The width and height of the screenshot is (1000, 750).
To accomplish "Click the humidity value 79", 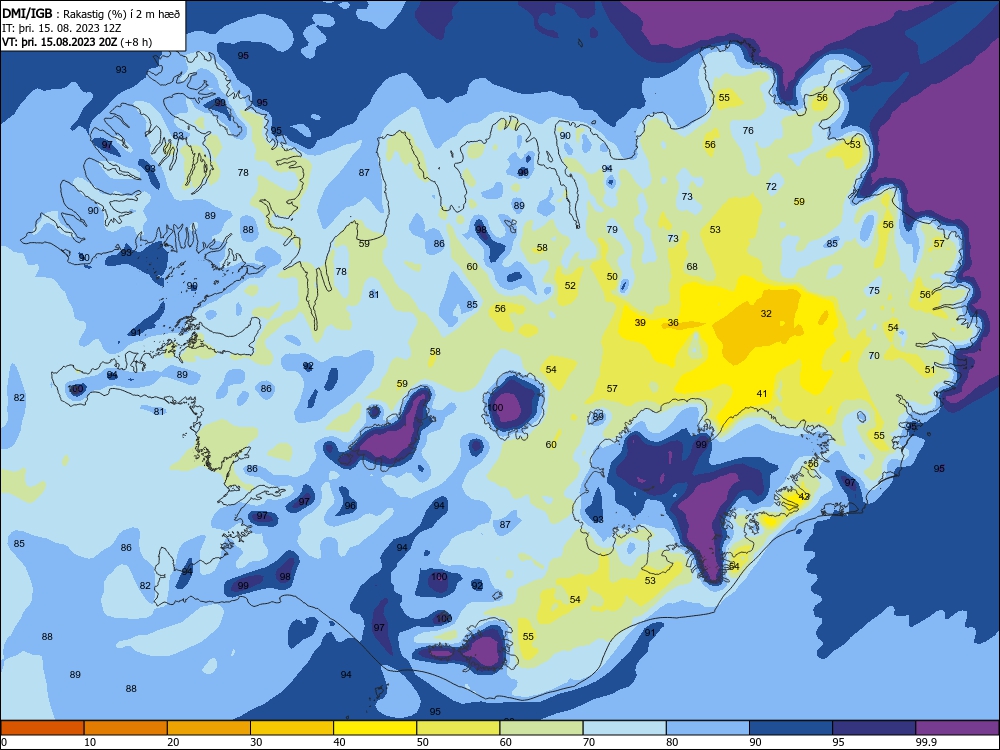I will [x=612, y=229].
